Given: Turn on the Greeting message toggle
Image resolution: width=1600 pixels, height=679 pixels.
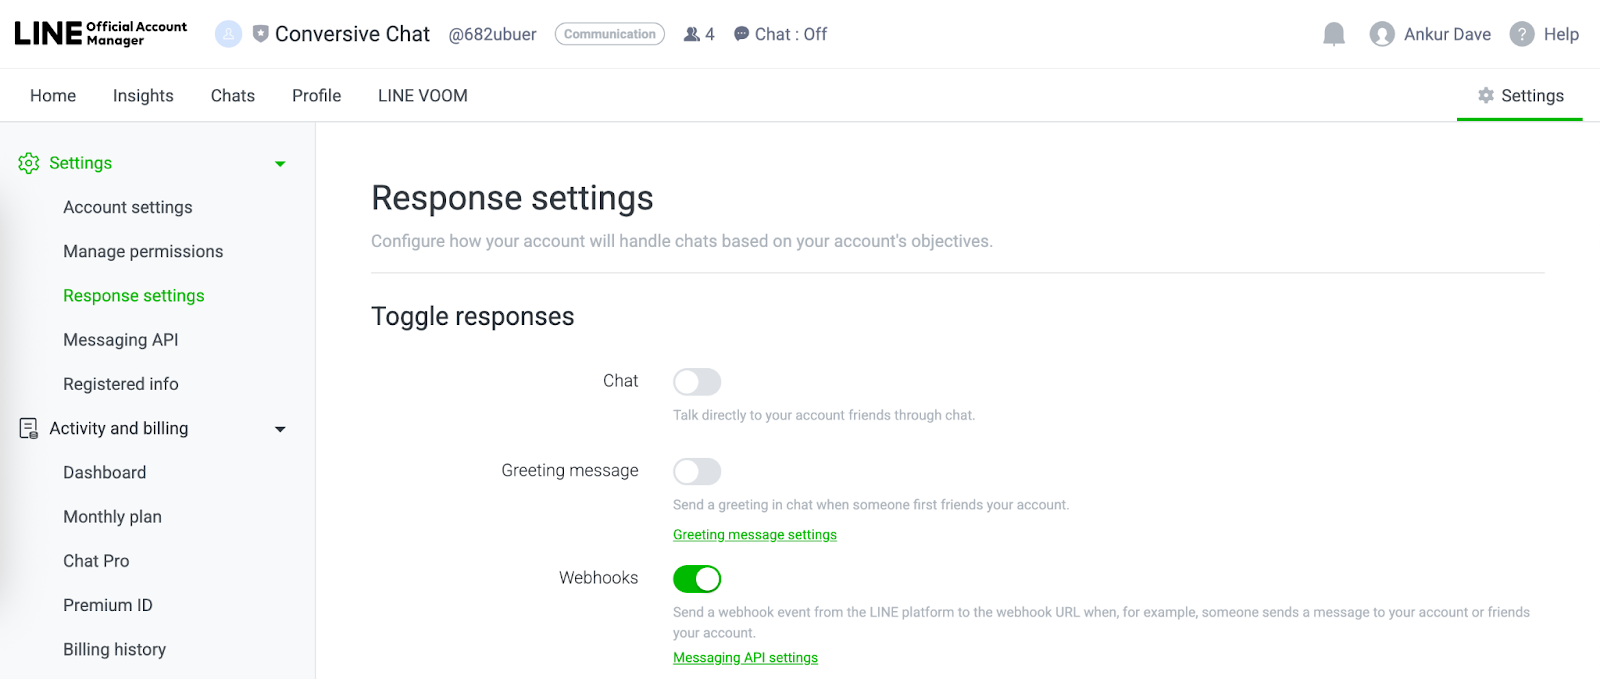Looking at the screenshot, I should pyautogui.click(x=697, y=471).
